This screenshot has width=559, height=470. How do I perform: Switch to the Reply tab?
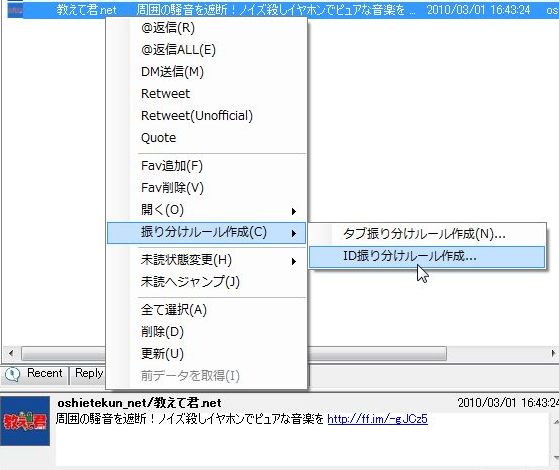click(88, 374)
